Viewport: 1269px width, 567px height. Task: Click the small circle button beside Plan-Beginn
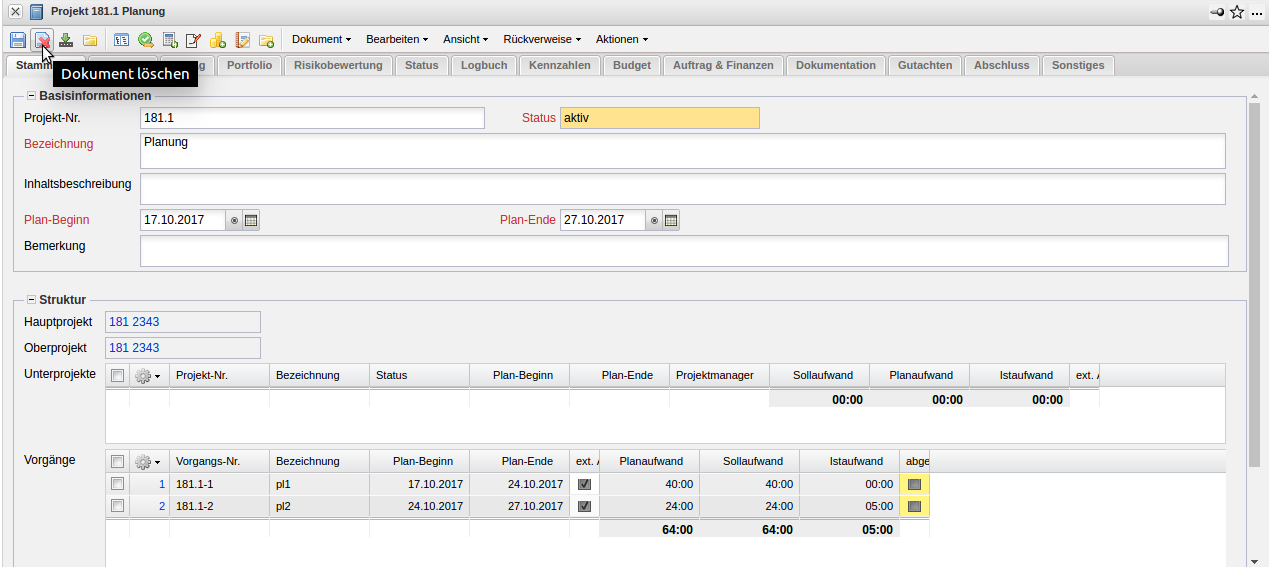(234, 220)
